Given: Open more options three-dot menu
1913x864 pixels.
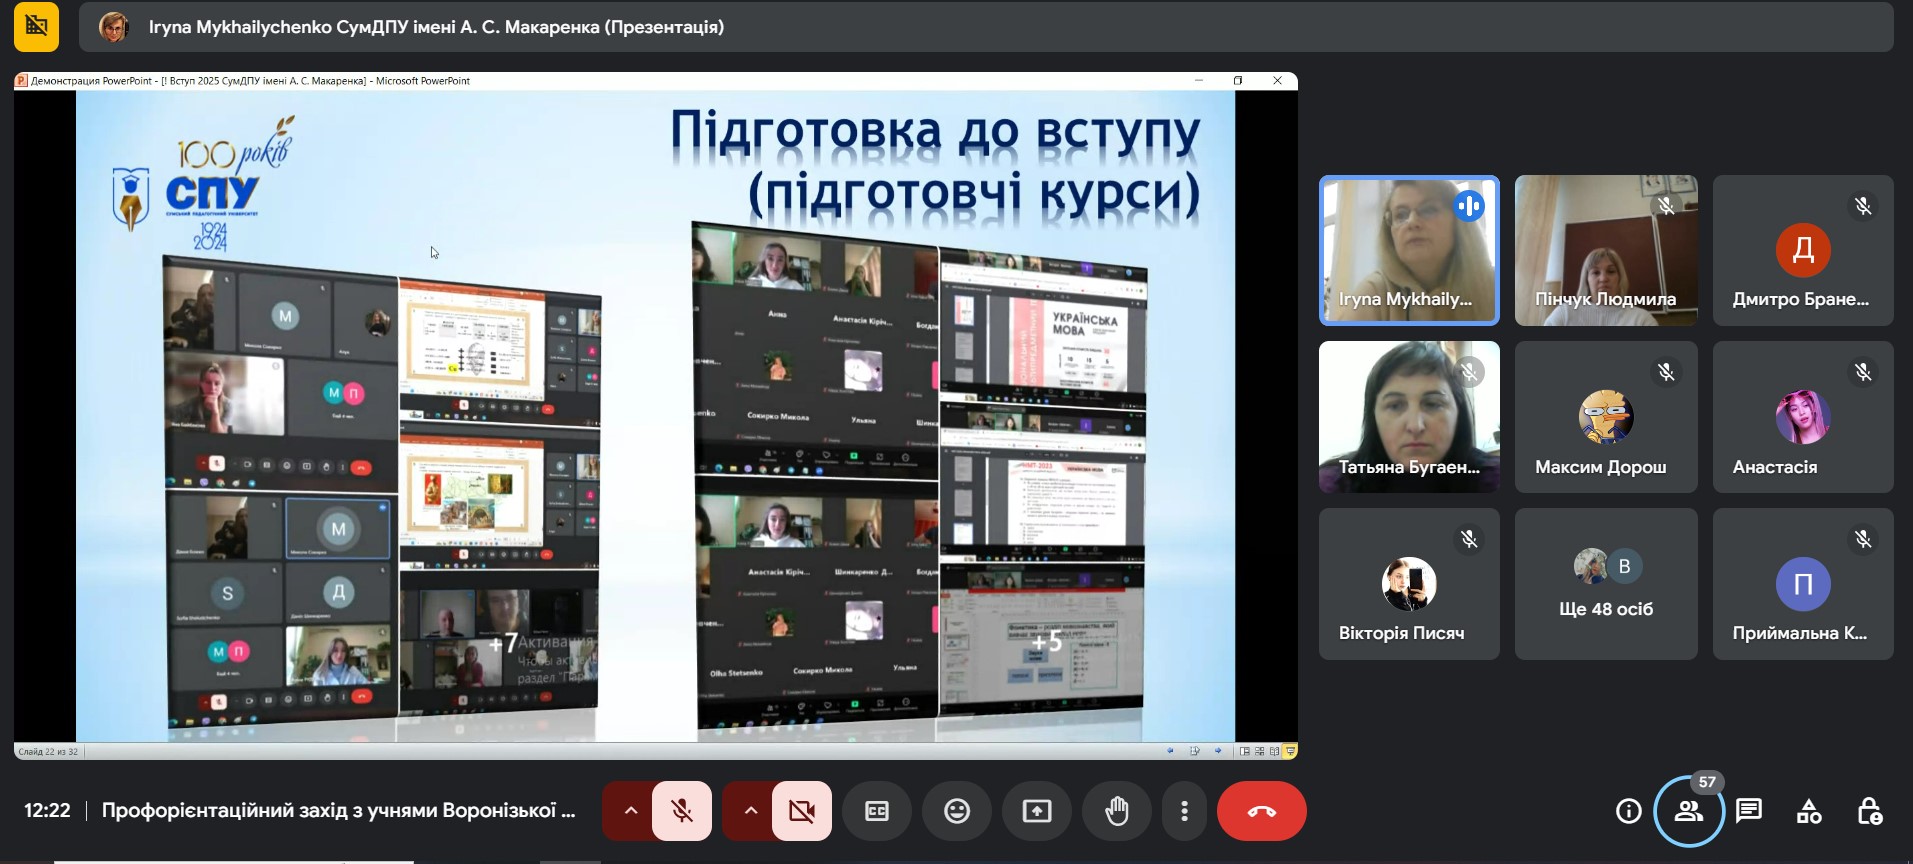Looking at the screenshot, I should [1184, 811].
